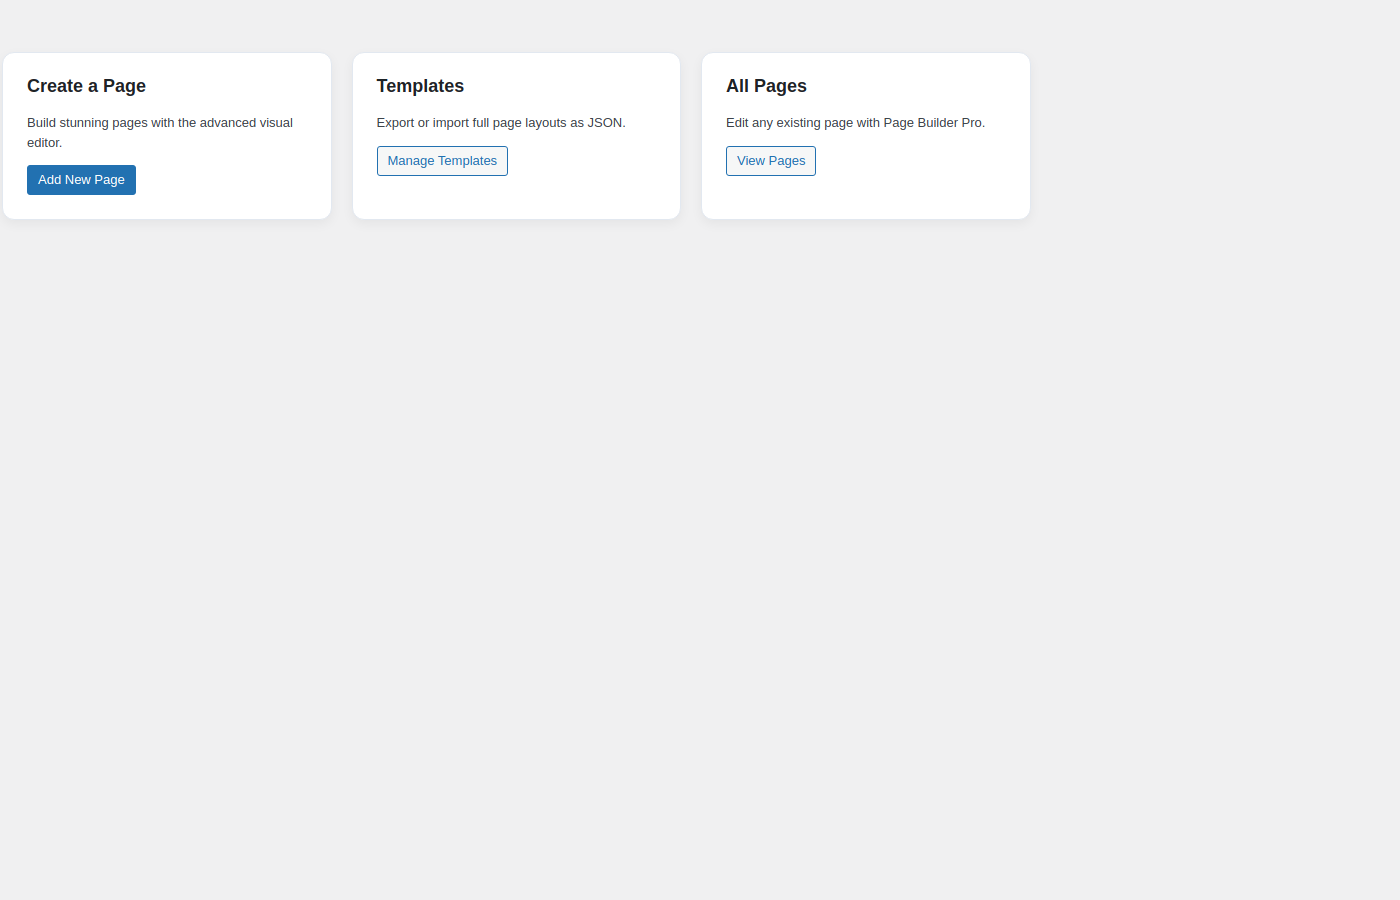Open Manage Templates
This screenshot has height=900, width=1400.
[442, 161]
